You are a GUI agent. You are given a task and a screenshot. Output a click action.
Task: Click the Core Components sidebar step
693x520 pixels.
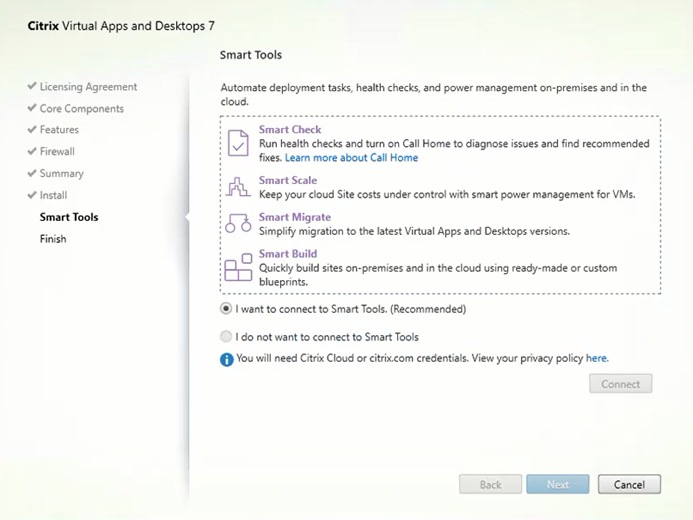[82, 108]
